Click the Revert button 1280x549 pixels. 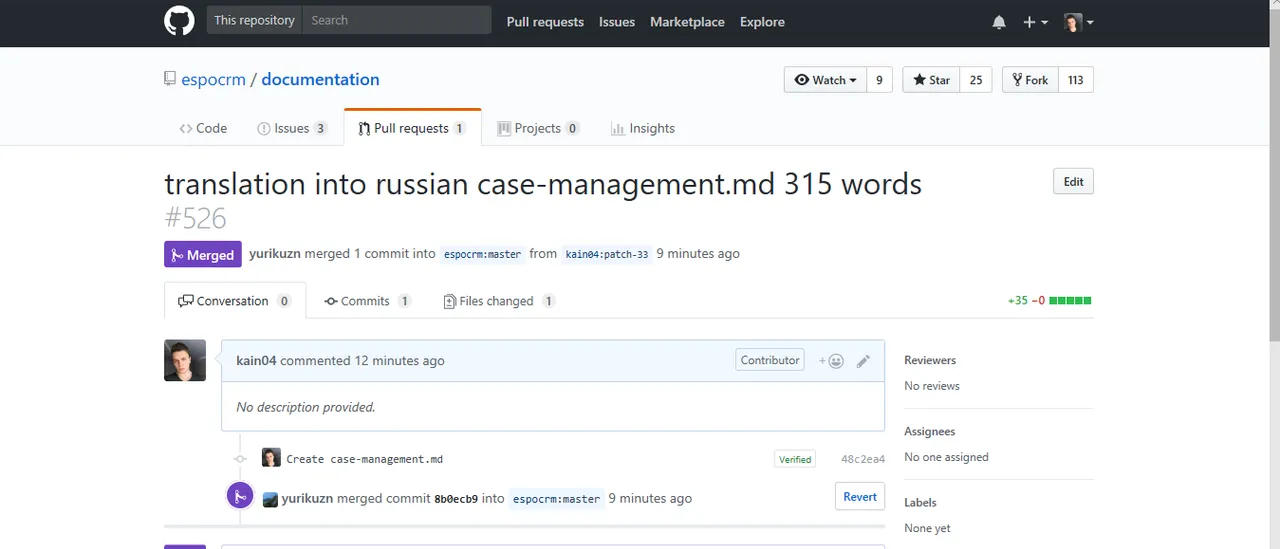click(x=860, y=496)
